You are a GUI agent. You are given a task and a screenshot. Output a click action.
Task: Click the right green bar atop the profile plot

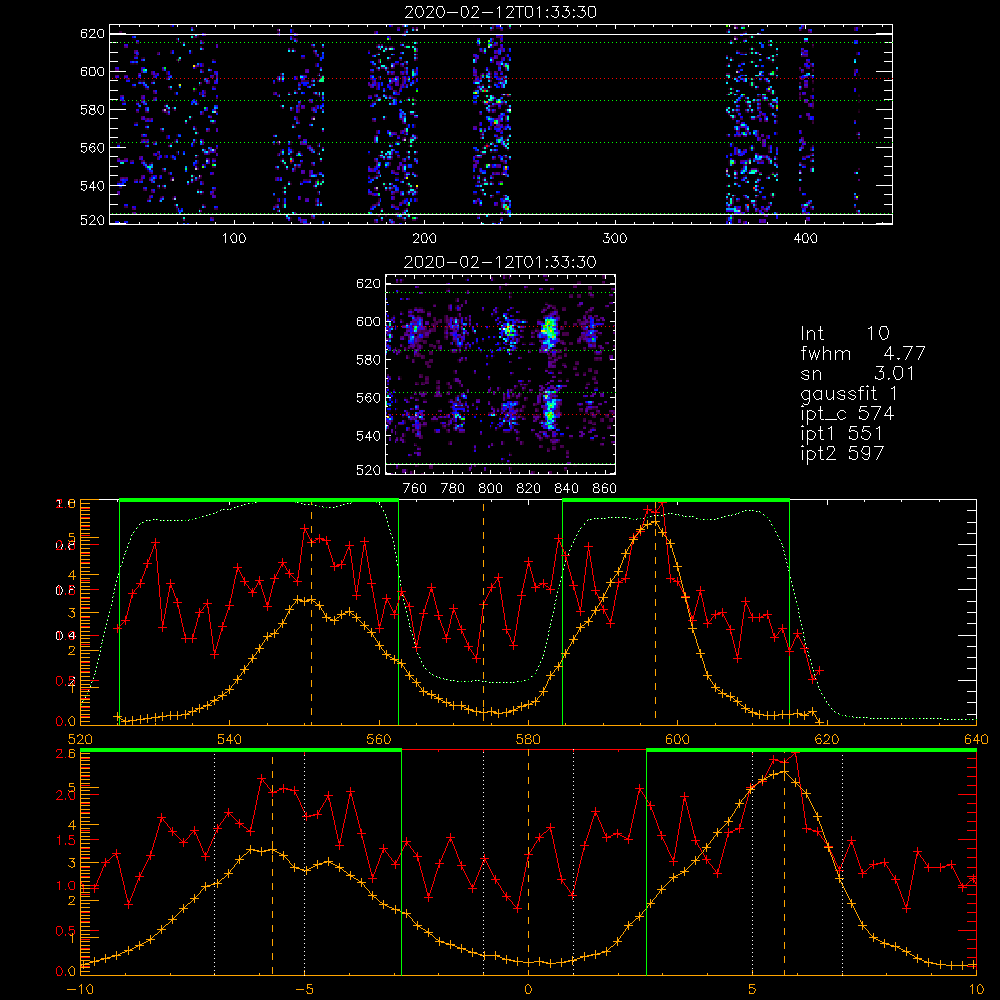676,500
